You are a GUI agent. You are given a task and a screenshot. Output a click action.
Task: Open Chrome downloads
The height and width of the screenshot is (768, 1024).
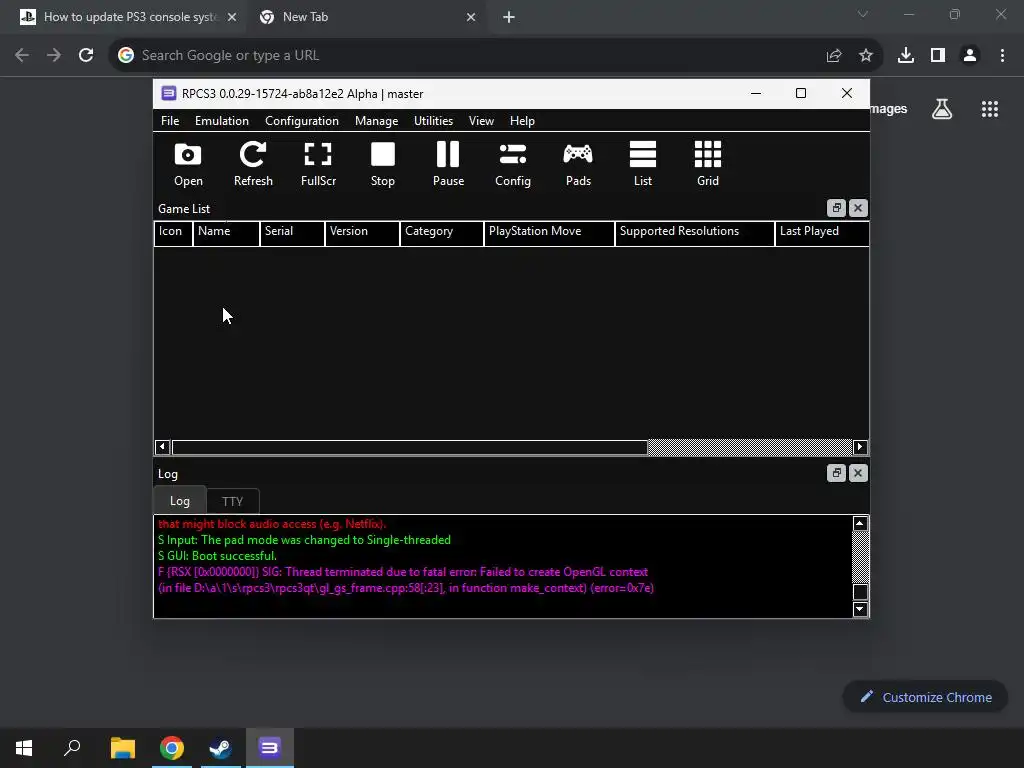coord(906,56)
